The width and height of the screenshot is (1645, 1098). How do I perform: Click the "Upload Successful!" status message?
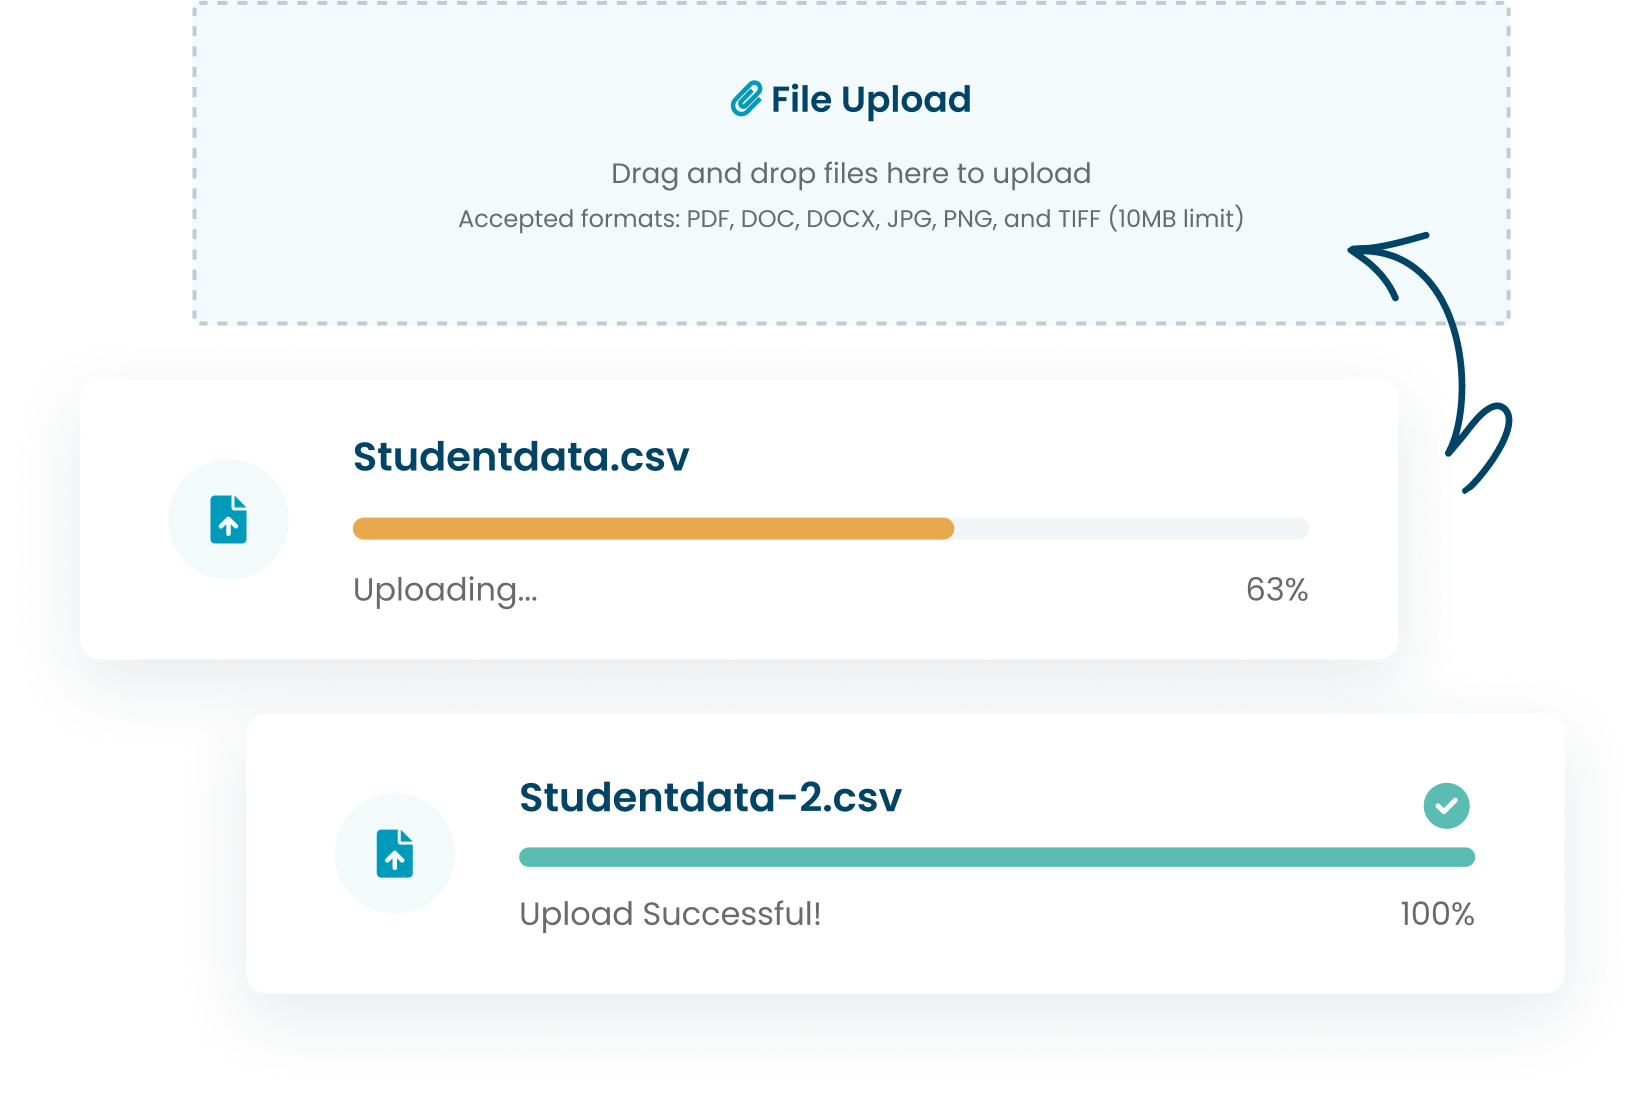click(x=670, y=914)
